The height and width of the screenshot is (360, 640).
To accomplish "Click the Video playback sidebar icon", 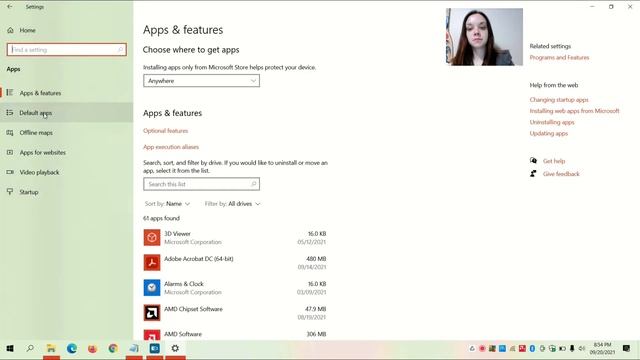I will [10, 172].
